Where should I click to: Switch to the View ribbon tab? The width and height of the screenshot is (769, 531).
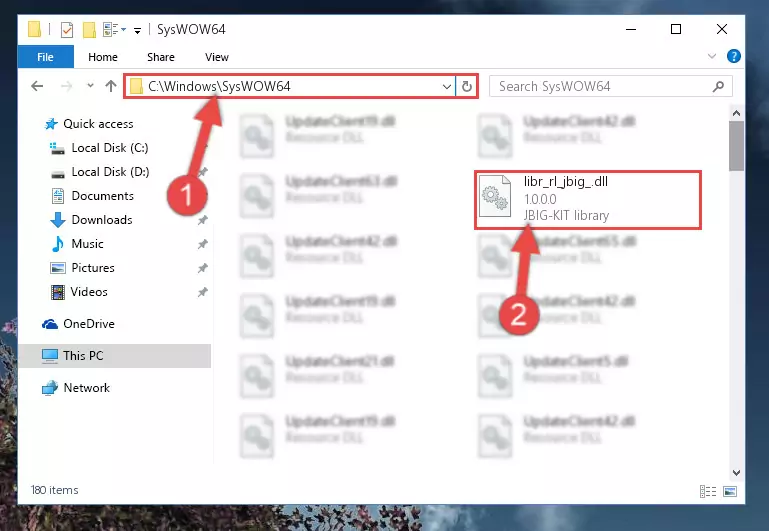click(217, 57)
